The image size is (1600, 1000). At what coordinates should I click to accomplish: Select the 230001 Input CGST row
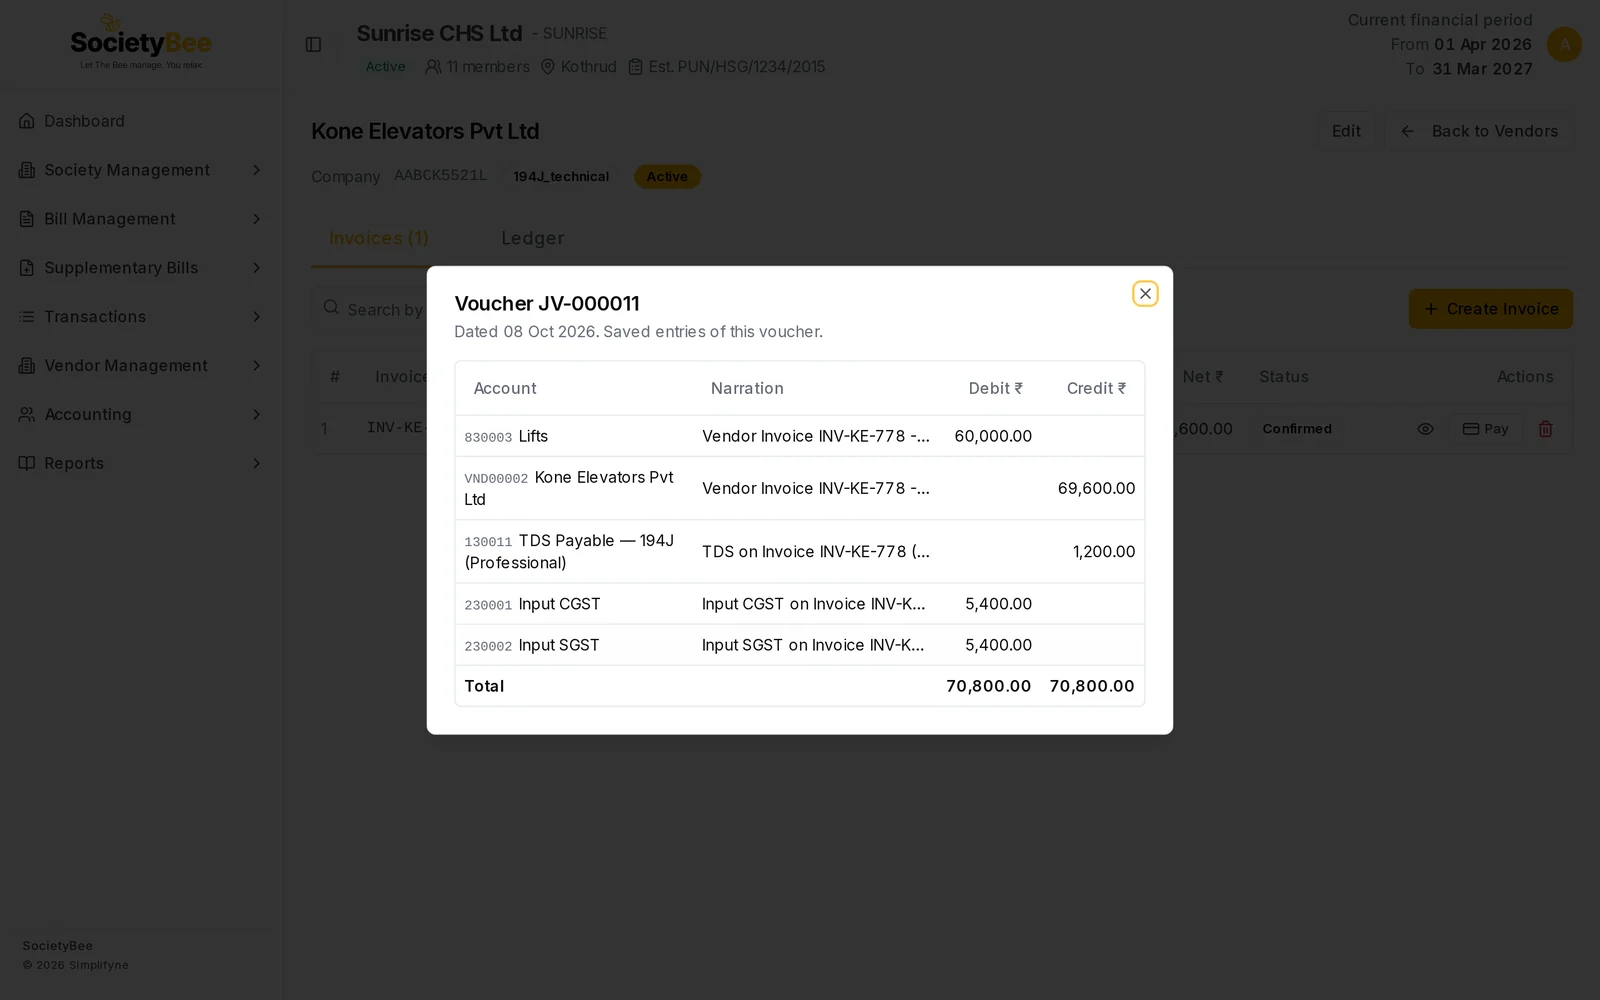click(x=800, y=604)
